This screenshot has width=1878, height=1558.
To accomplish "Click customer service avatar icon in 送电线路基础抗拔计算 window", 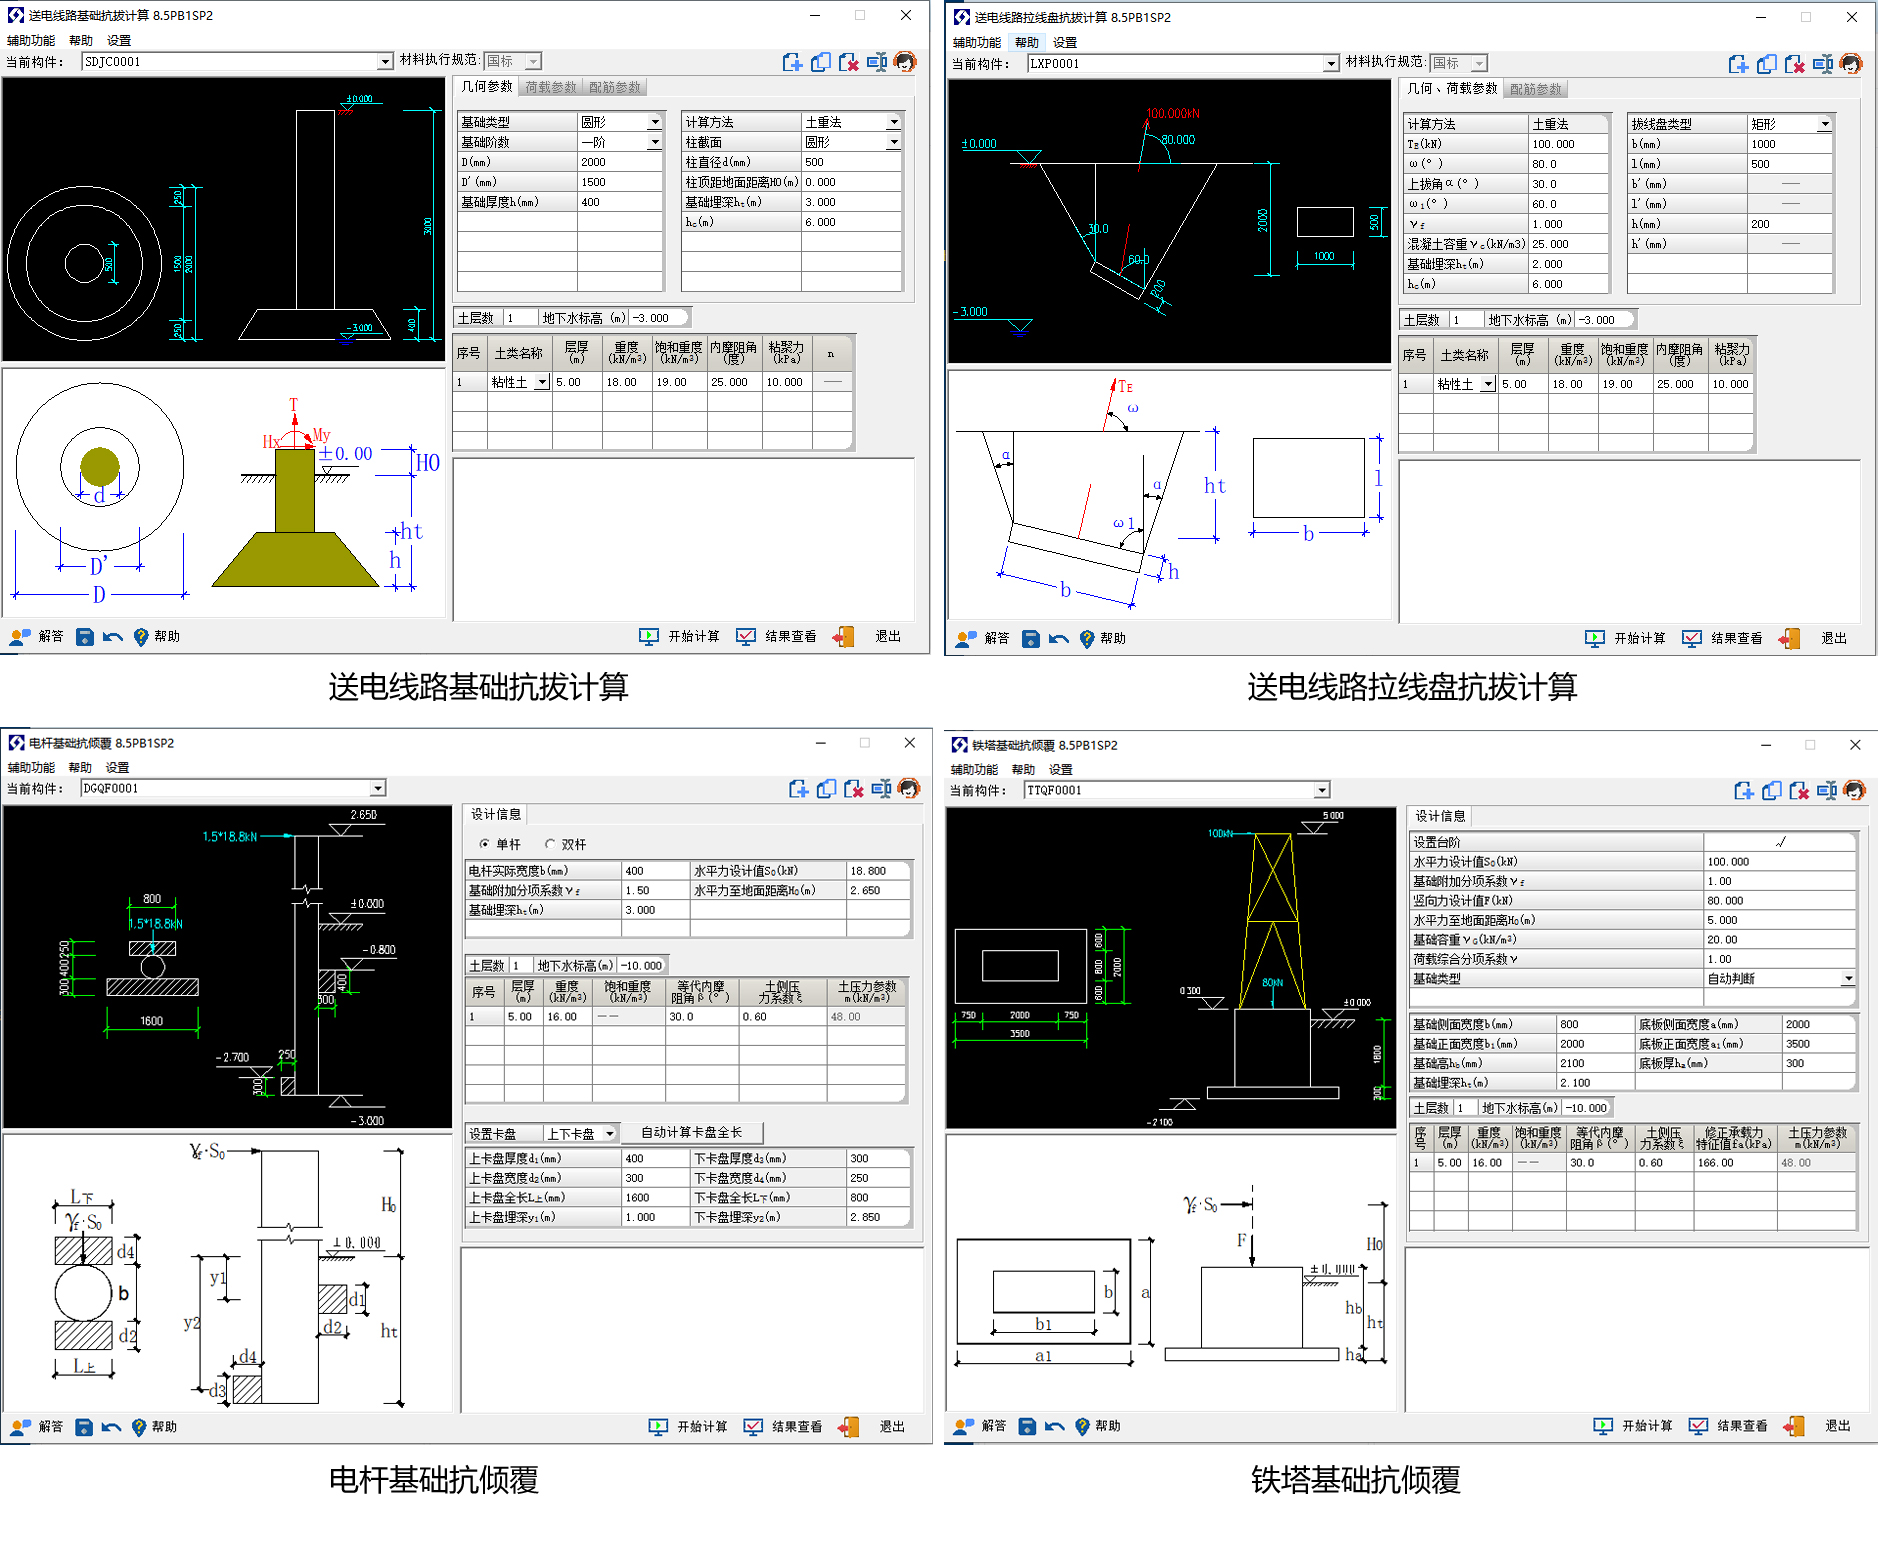I will click(905, 63).
